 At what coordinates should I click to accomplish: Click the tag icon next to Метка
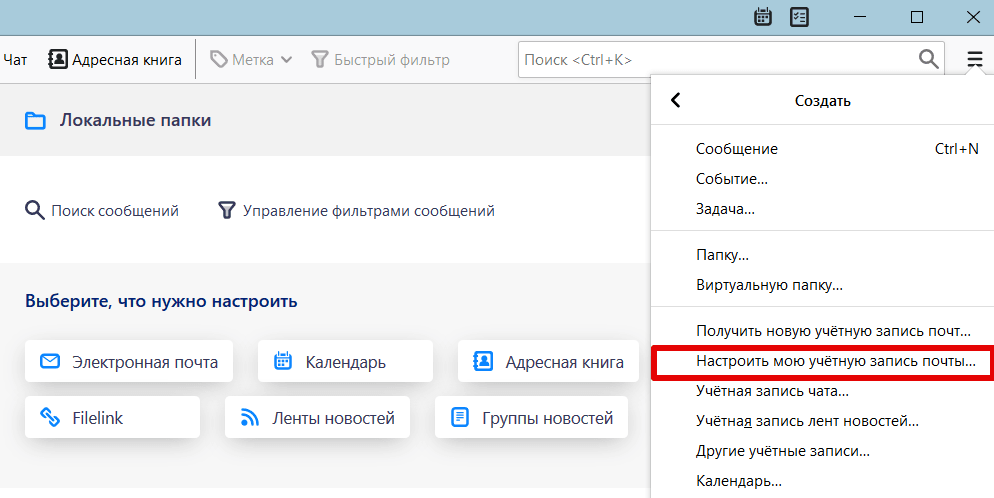coord(219,60)
